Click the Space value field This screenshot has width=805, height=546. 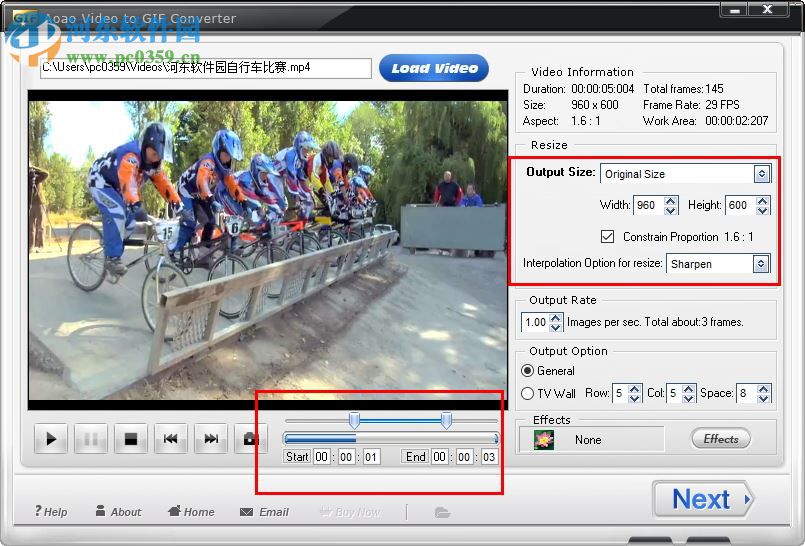(x=747, y=393)
